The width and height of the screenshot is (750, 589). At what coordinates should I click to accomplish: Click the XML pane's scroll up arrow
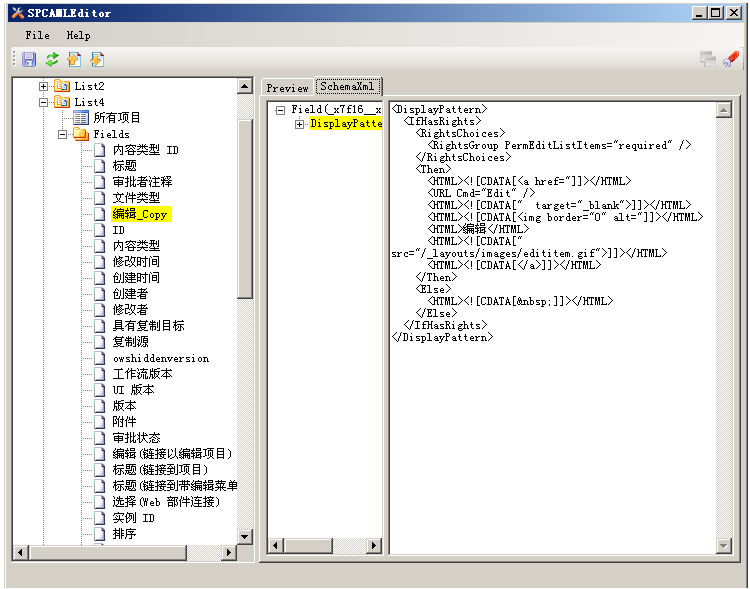pyautogui.click(x=724, y=110)
